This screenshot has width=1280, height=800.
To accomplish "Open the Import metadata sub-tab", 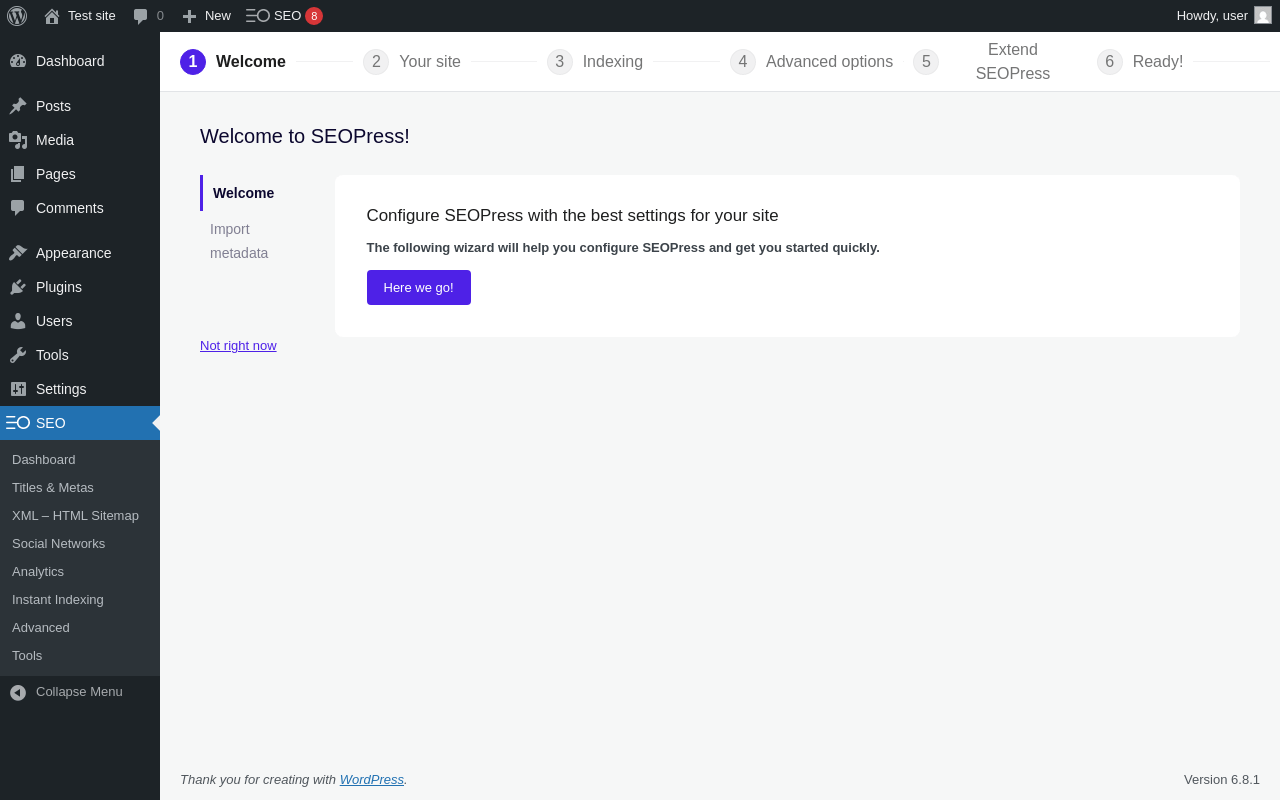I will coord(239,241).
